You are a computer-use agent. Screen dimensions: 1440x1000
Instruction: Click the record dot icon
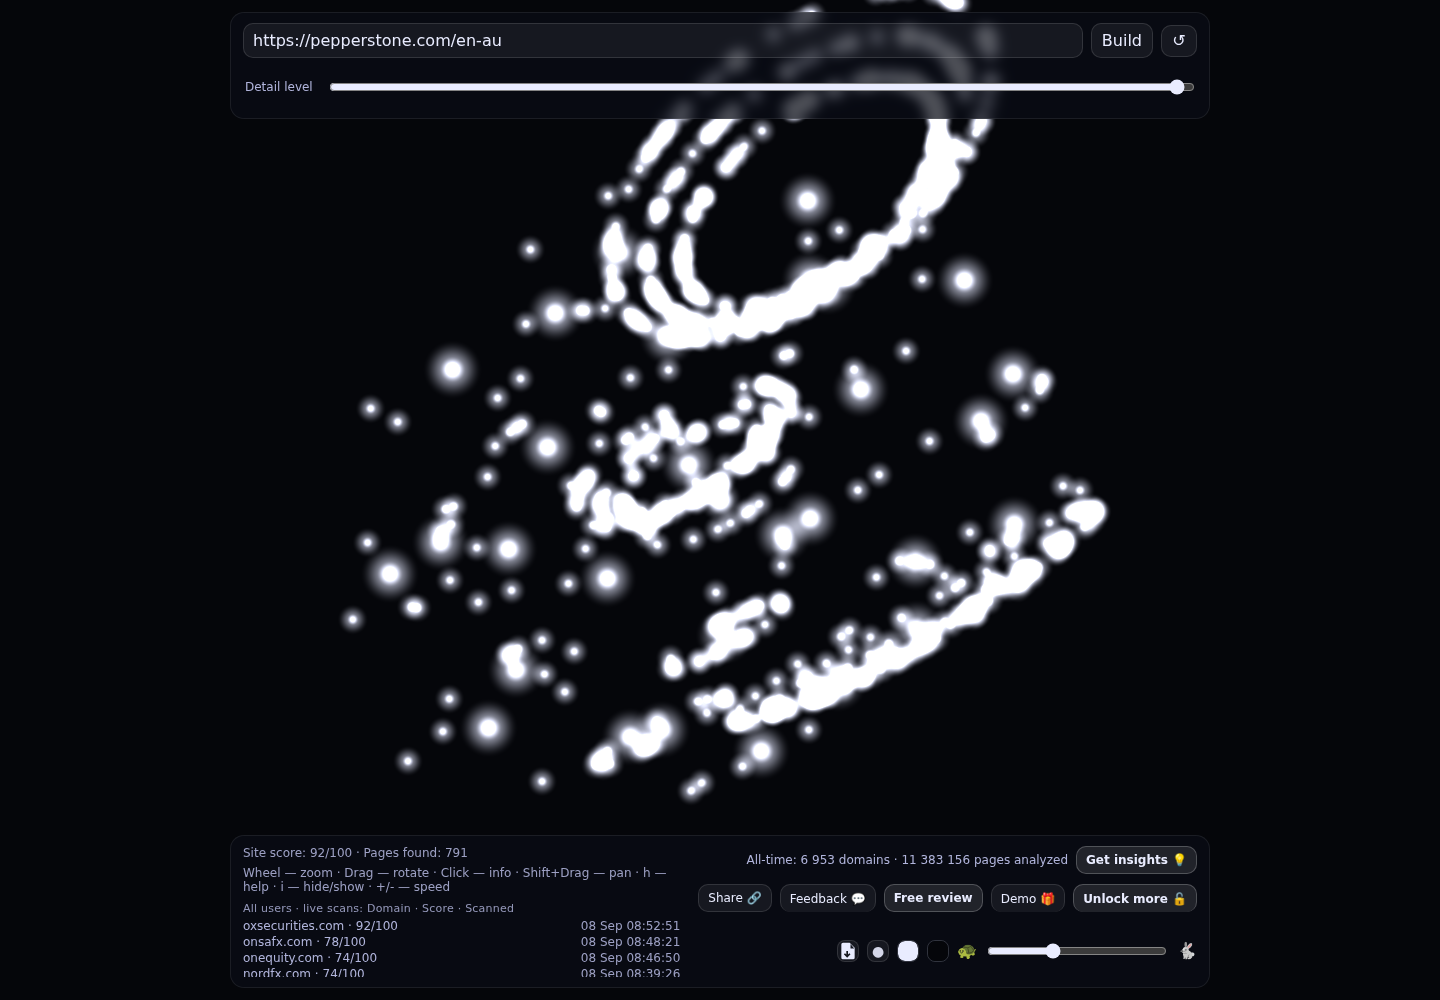coord(878,951)
